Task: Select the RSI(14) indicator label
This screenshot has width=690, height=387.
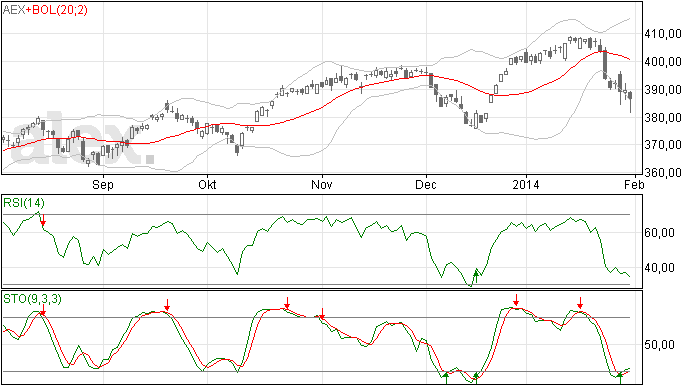Action: [x=24, y=203]
